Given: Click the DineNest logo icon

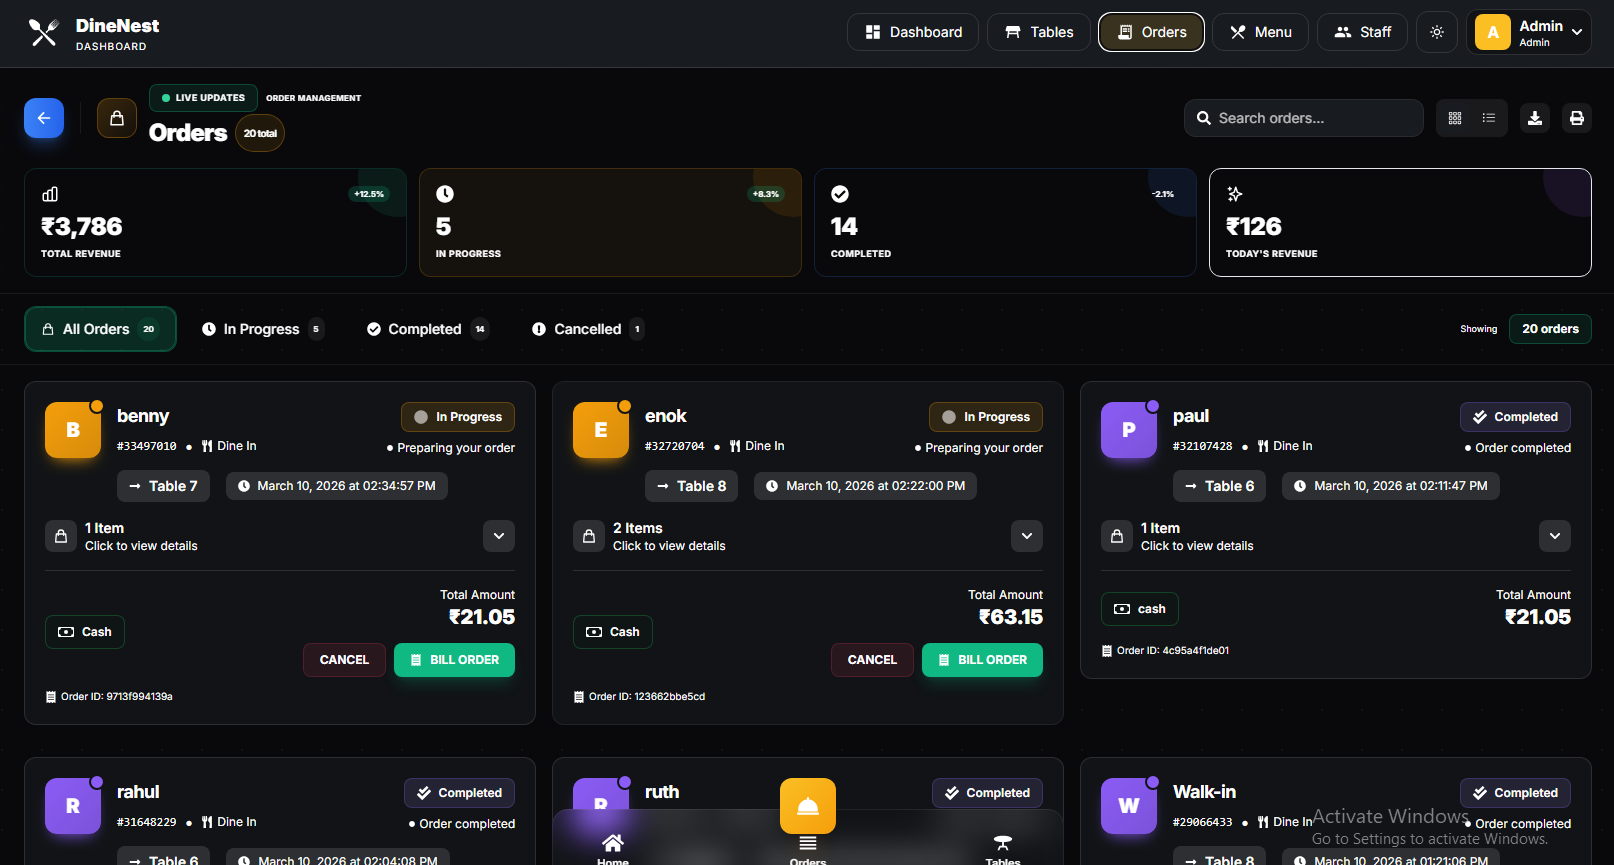Looking at the screenshot, I should pyautogui.click(x=43, y=33).
